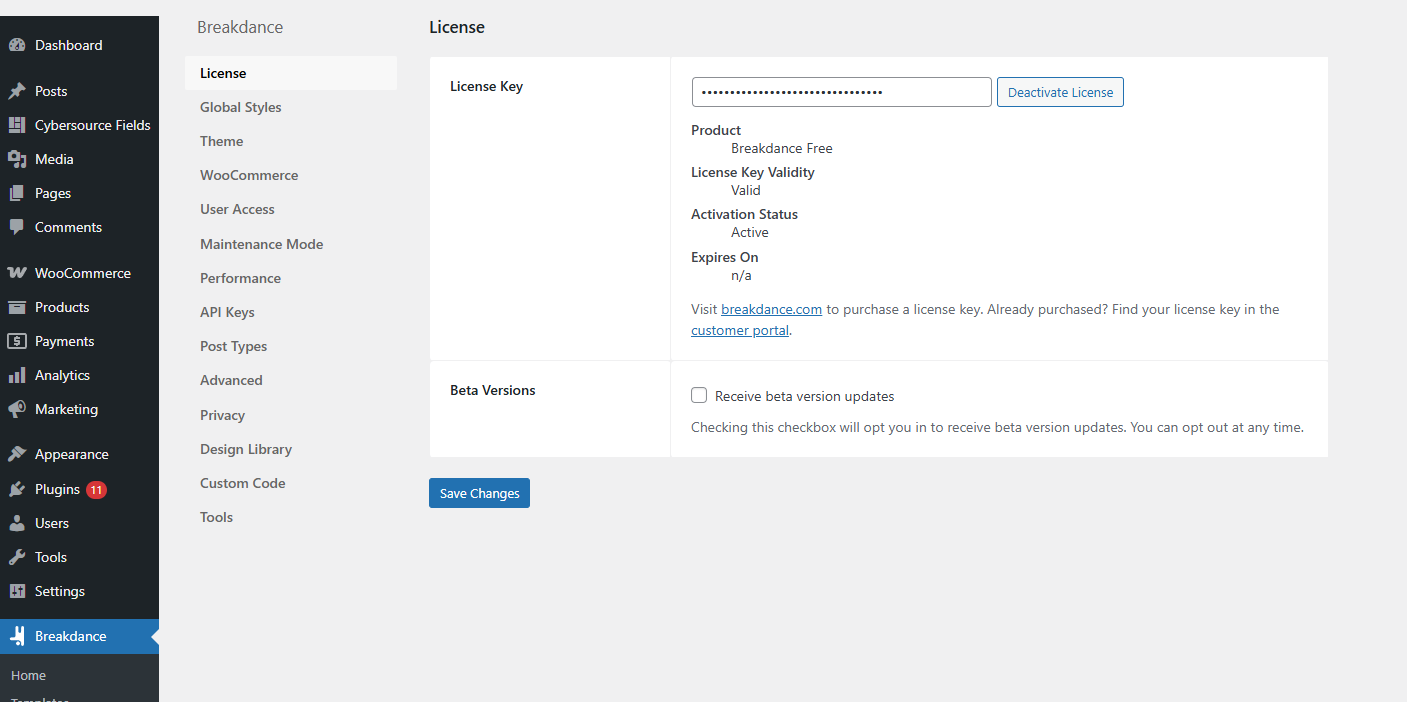Click the WooCommerce logo icon

pos(17,273)
